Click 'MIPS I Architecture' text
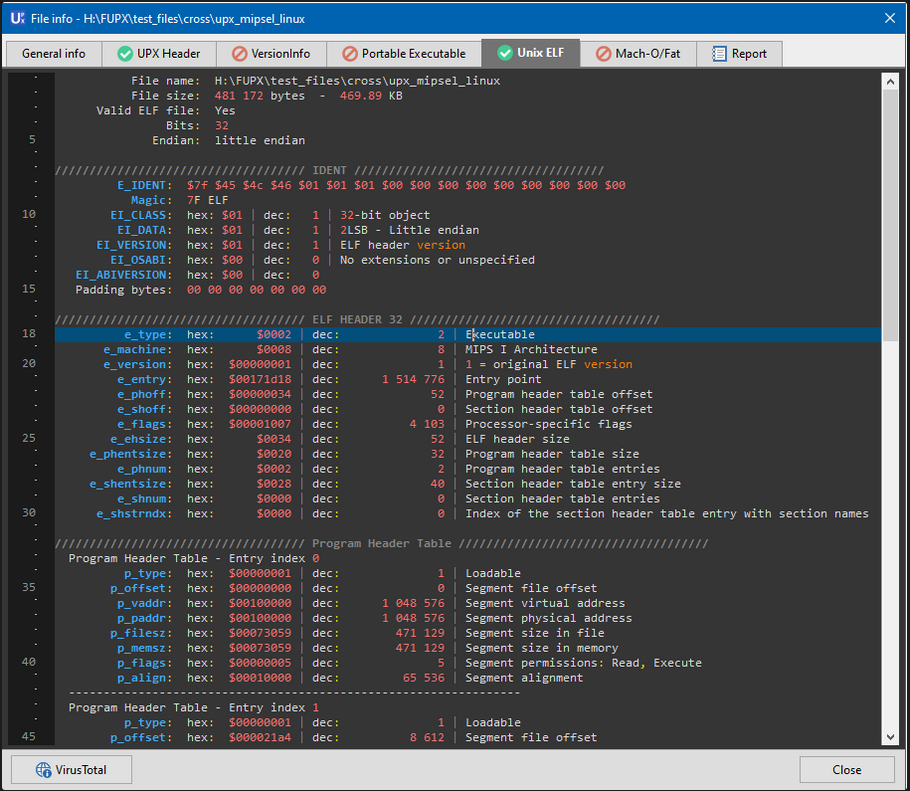The image size is (910, 791). [531, 350]
